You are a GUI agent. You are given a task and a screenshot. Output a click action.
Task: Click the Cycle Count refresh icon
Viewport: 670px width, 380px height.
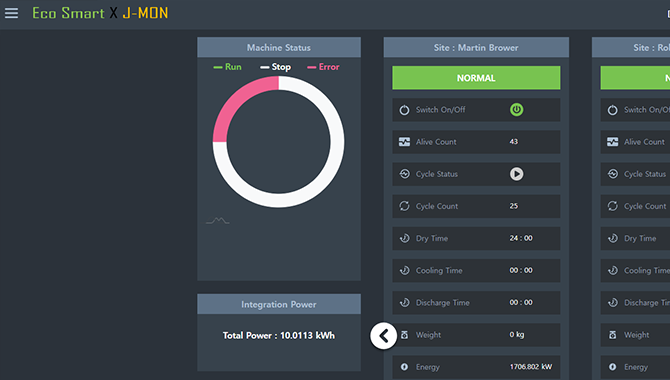404,206
